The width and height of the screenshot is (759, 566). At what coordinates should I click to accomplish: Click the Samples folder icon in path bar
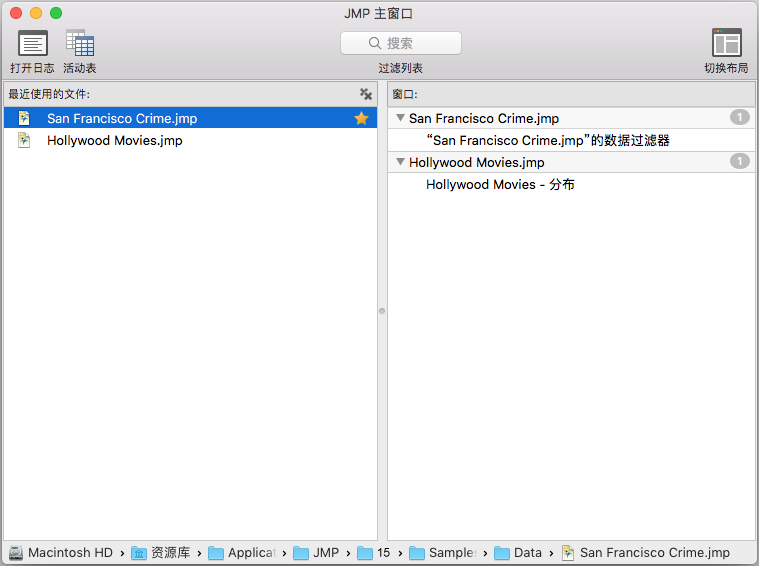click(417, 553)
